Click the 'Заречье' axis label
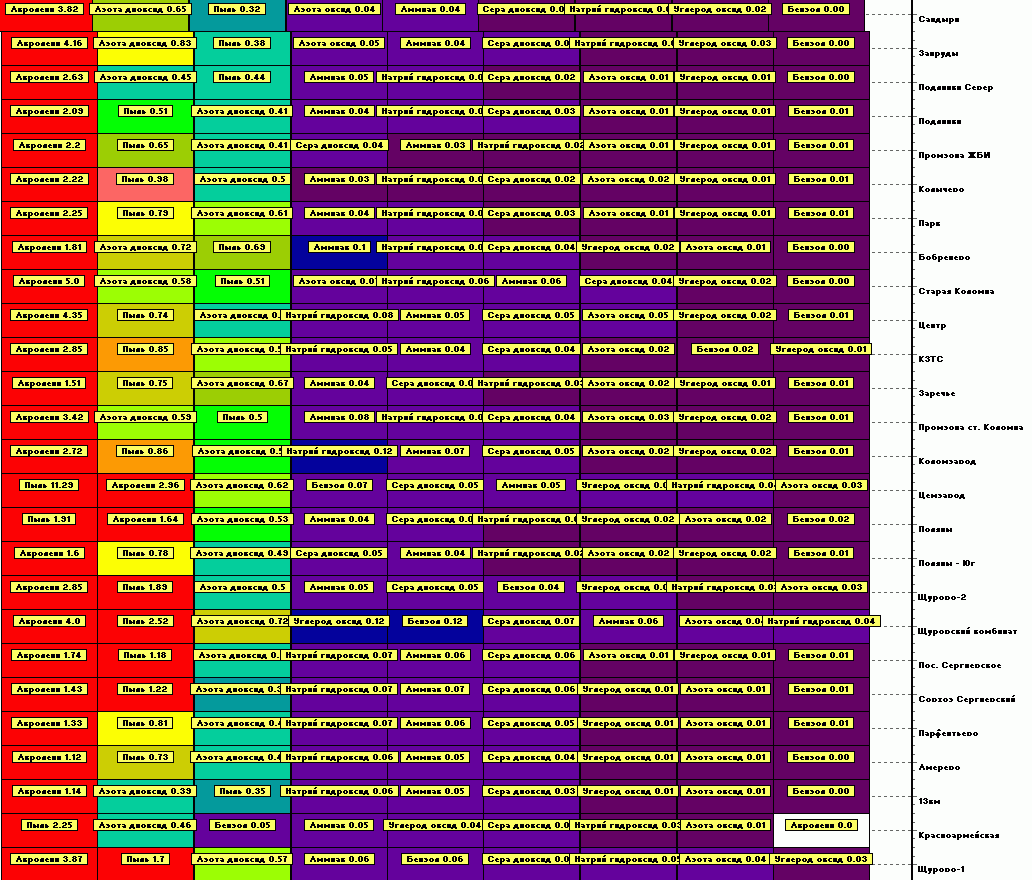1032x880 pixels. (x=937, y=394)
